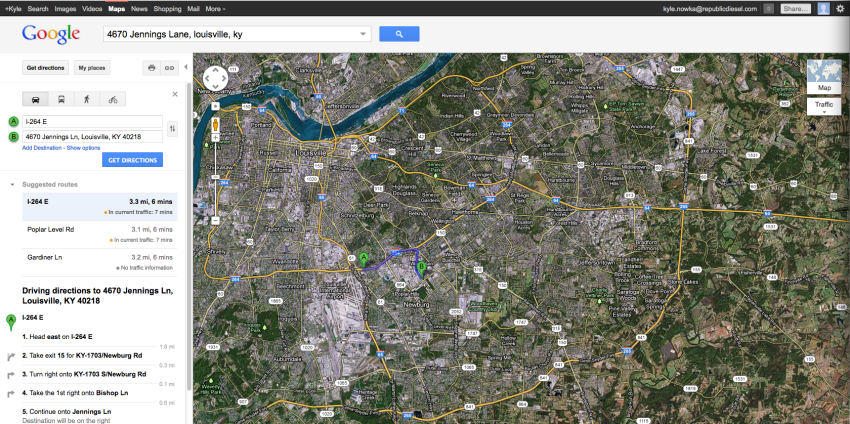Switch to public transit travel mode
This screenshot has width=850, height=424.
pos(62,100)
